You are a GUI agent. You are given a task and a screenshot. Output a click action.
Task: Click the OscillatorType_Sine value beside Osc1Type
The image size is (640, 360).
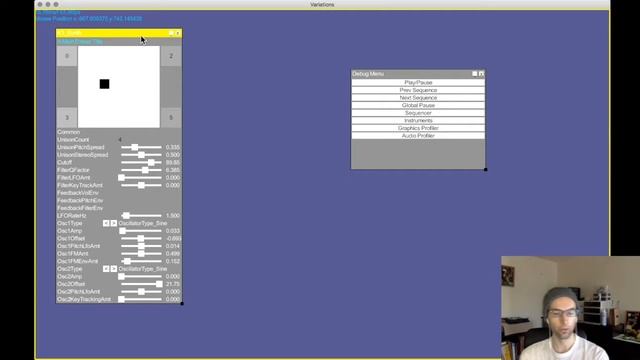pyautogui.click(x=143, y=223)
